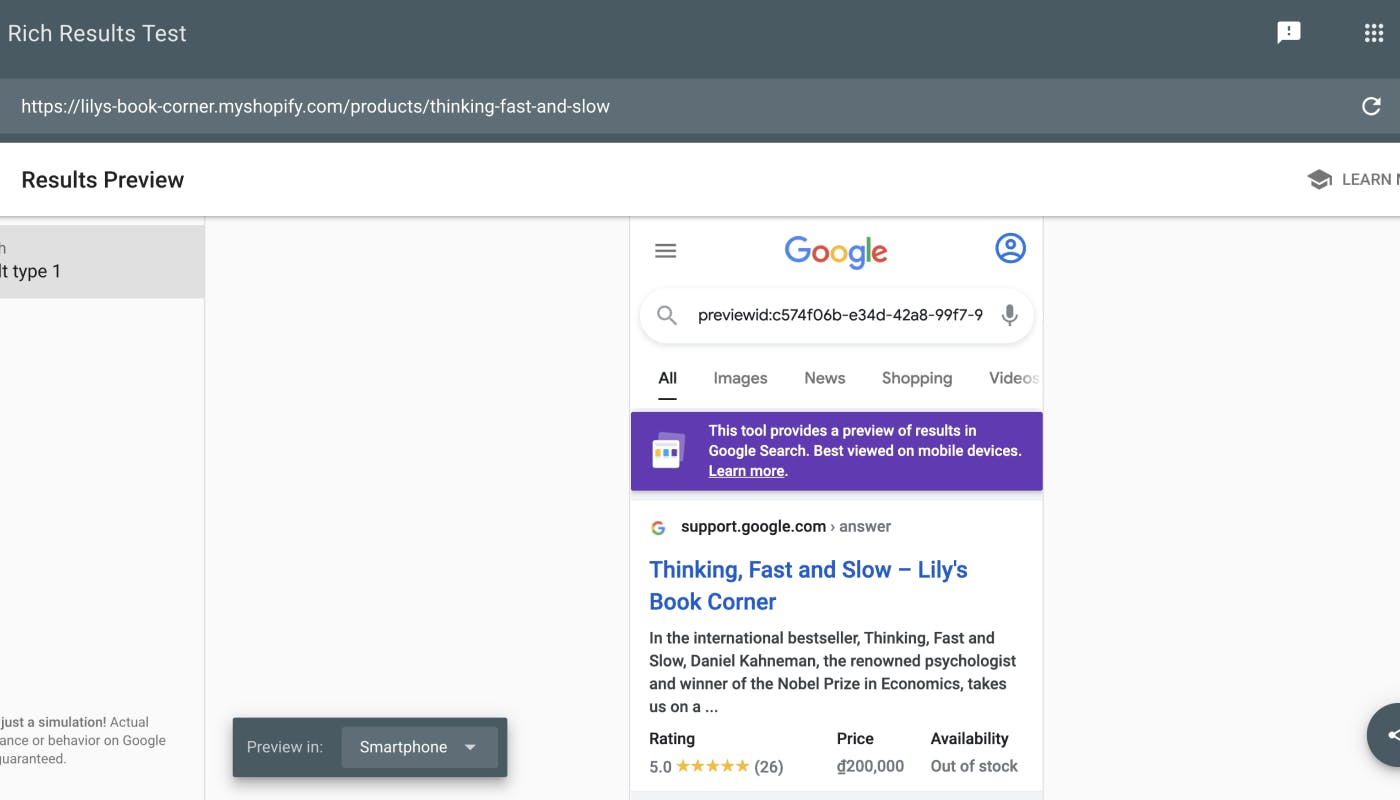Switch to the Images tab
The width and height of the screenshot is (1400, 800).
click(x=740, y=378)
